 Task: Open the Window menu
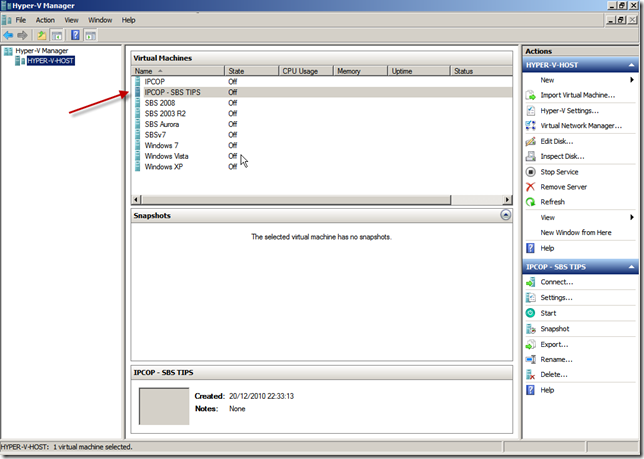click(x=100, y=20)
